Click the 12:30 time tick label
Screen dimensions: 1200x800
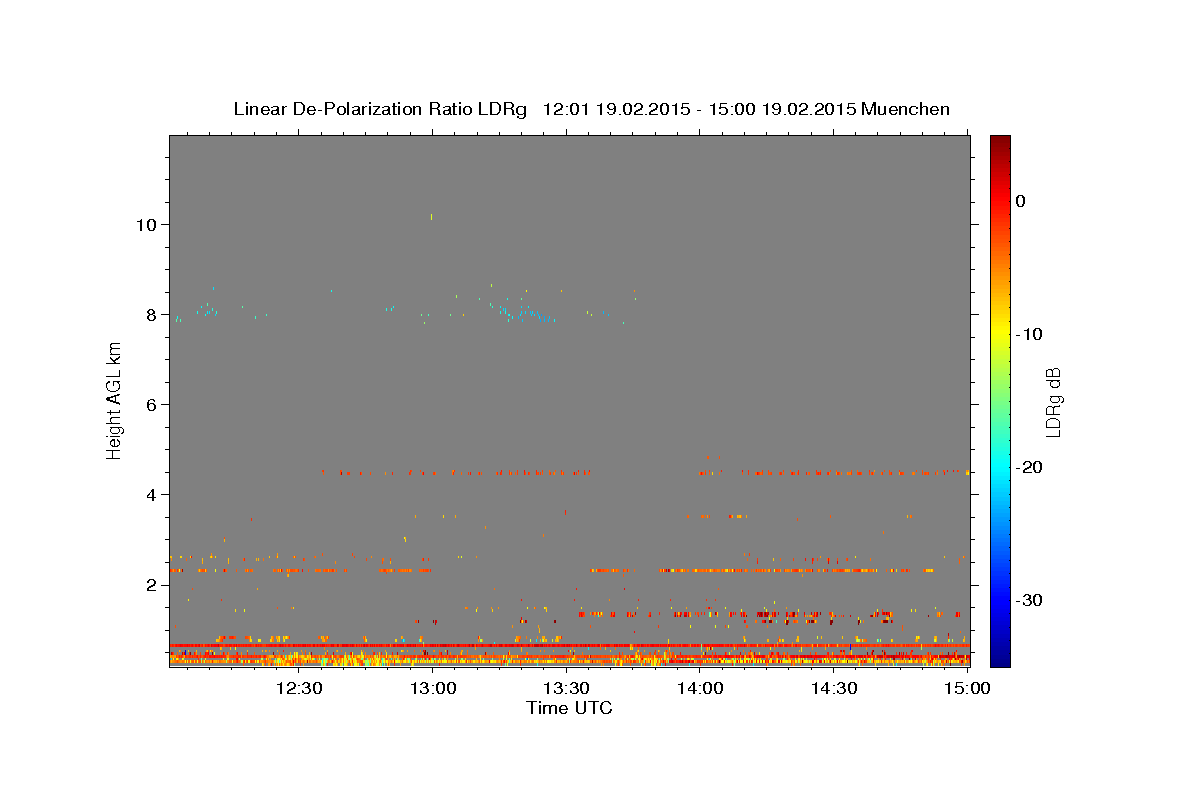pos(298,688)
